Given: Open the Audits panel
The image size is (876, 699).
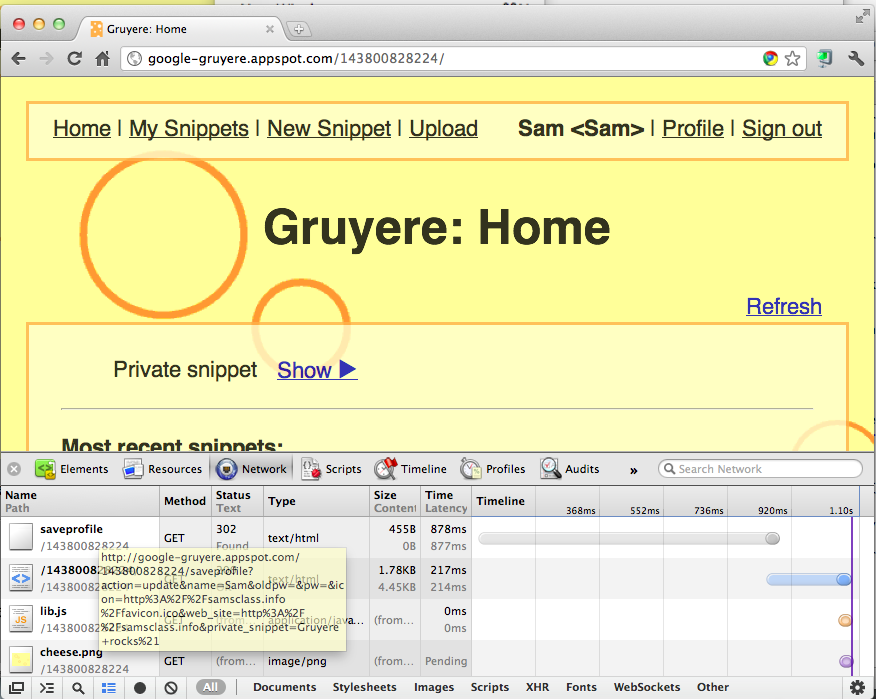Looking at the screenshot, I should click(570, 469).
